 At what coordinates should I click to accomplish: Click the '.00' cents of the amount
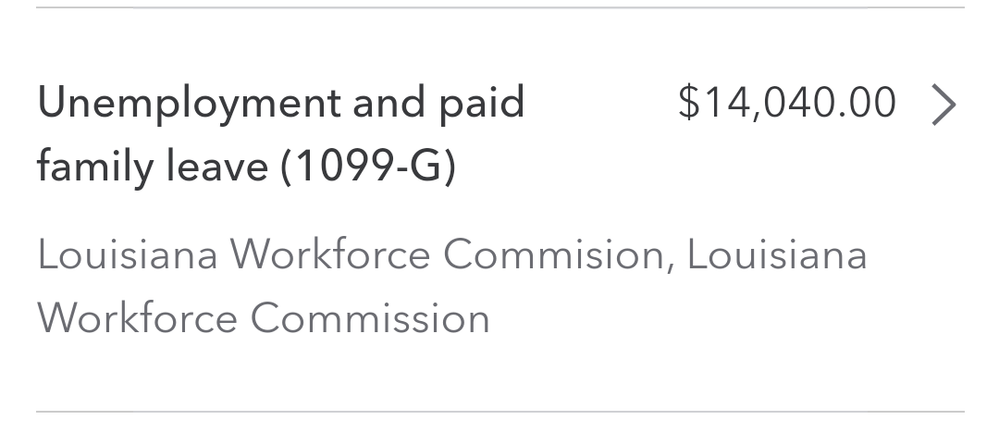[868, 104]
